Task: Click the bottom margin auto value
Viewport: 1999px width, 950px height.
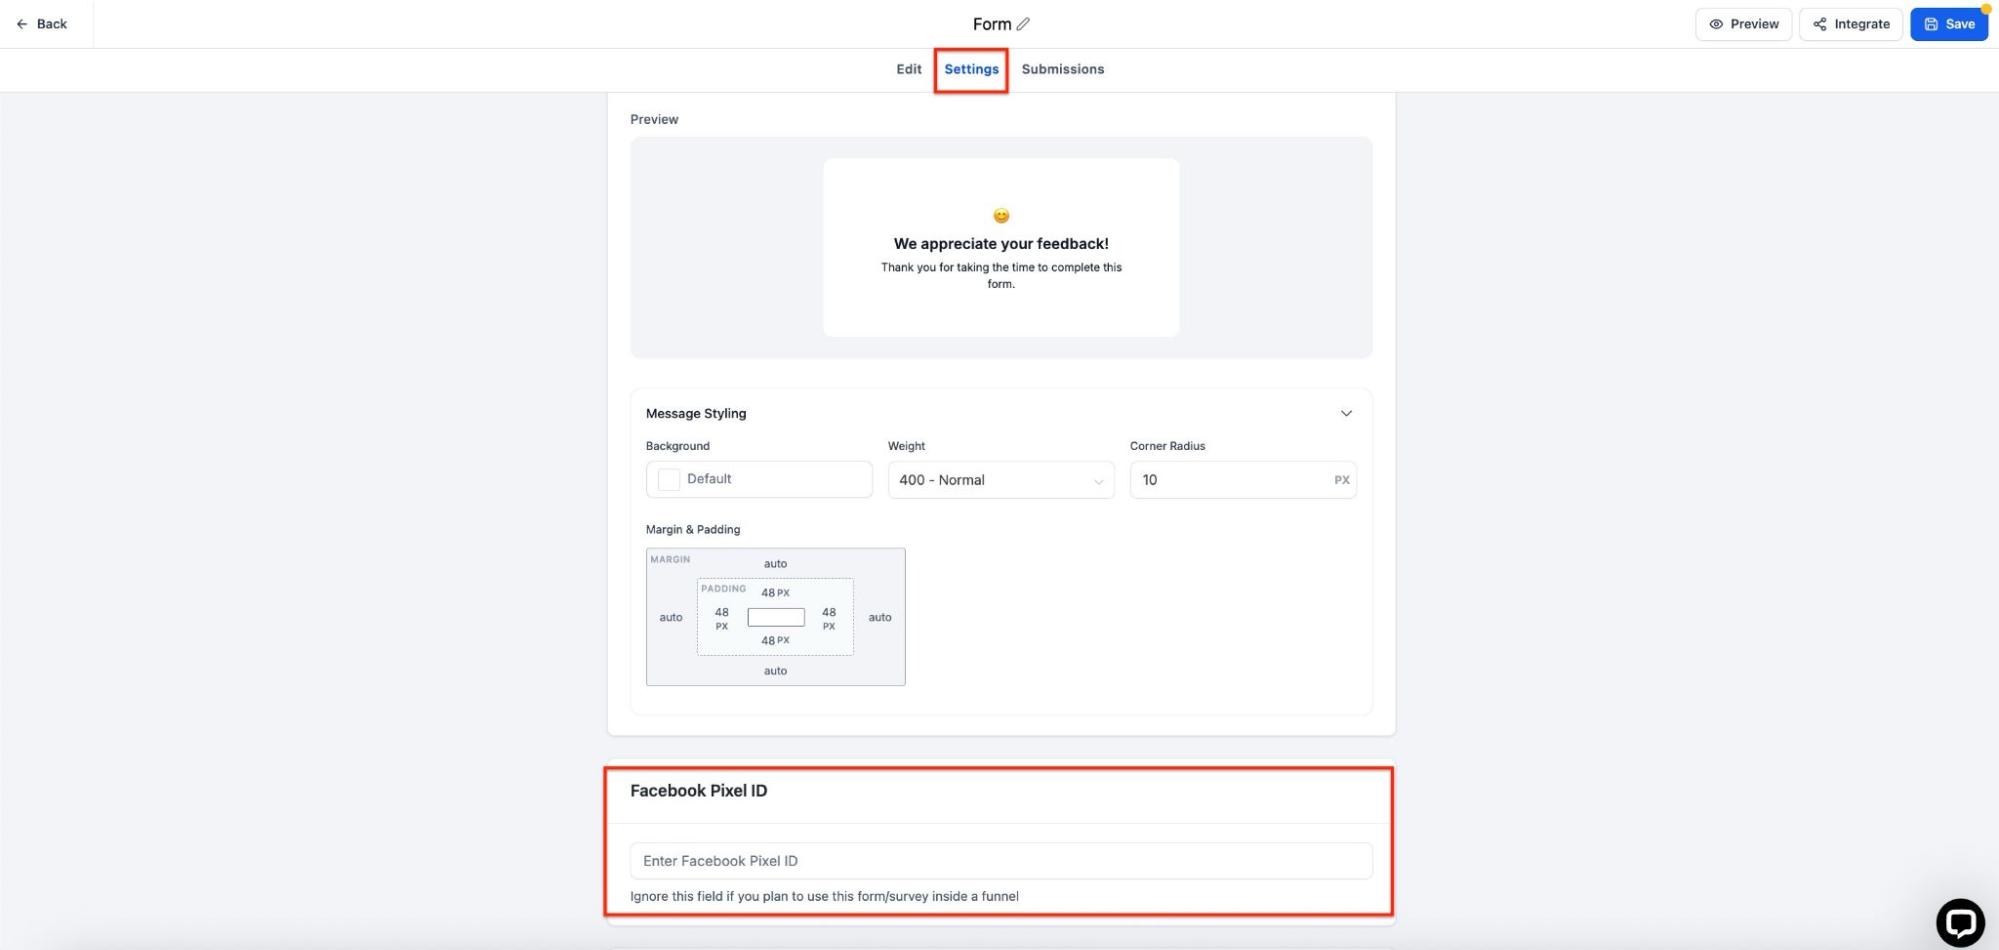Action: pyautogui.click(x=775, y=671)
